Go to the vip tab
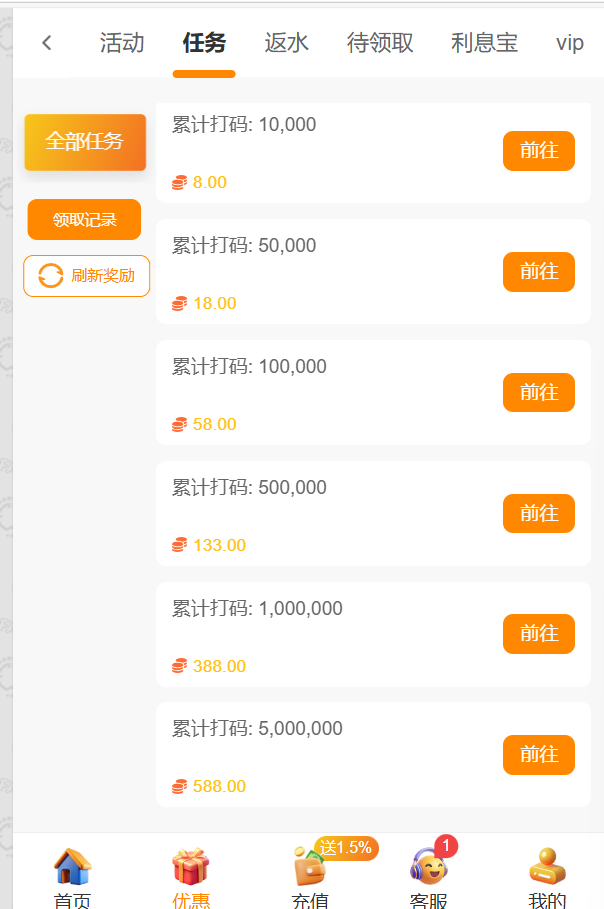Viewport: 604px width, 909px height. tap(570, 43)
